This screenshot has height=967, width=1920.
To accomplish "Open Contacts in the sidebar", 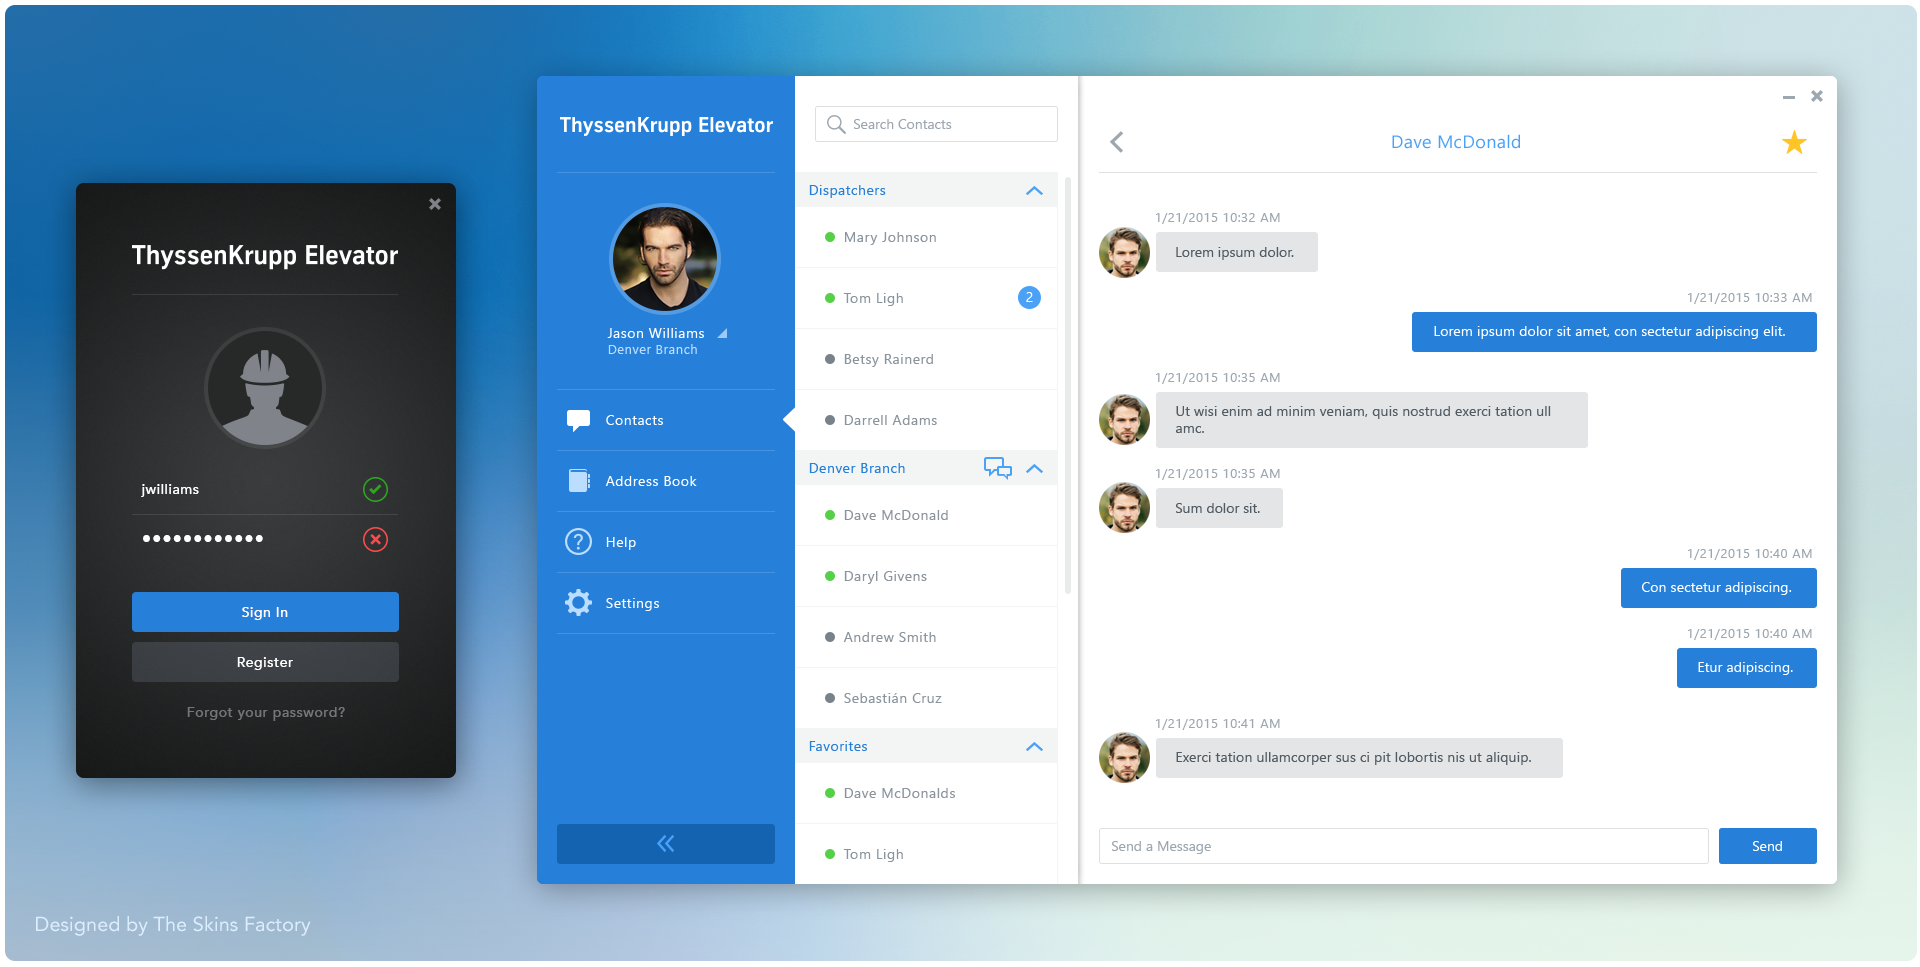I will pos(666,420).
